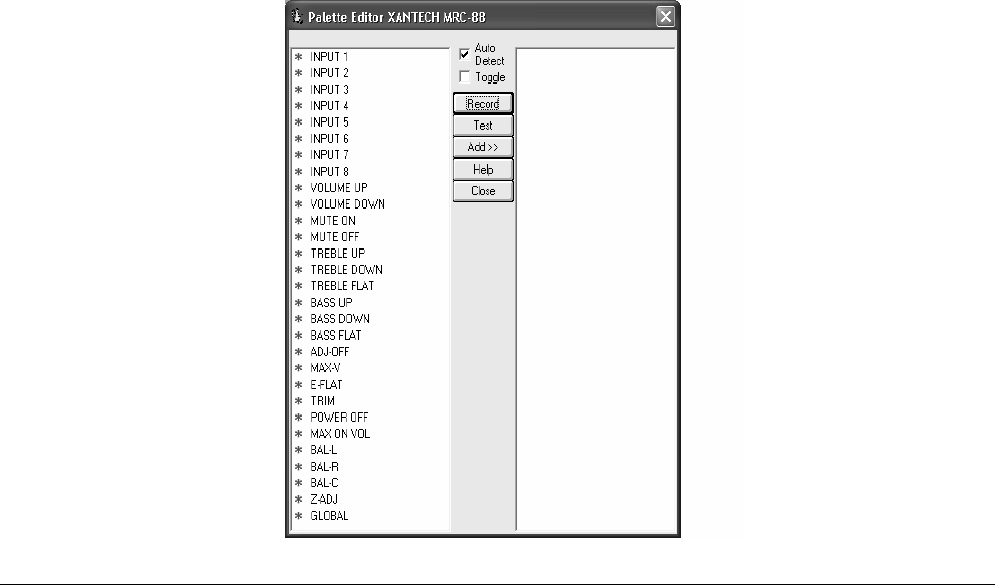Click the asterisk icon beside BASS FLAT
This screenshot has height=585, width=995.
(x=298, y=335)
